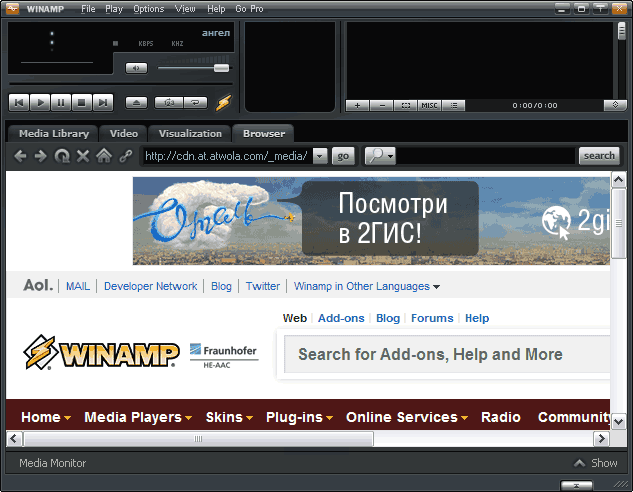The image size is (633, 492).
Task: Skip to next track button
Action: (103, 103)
